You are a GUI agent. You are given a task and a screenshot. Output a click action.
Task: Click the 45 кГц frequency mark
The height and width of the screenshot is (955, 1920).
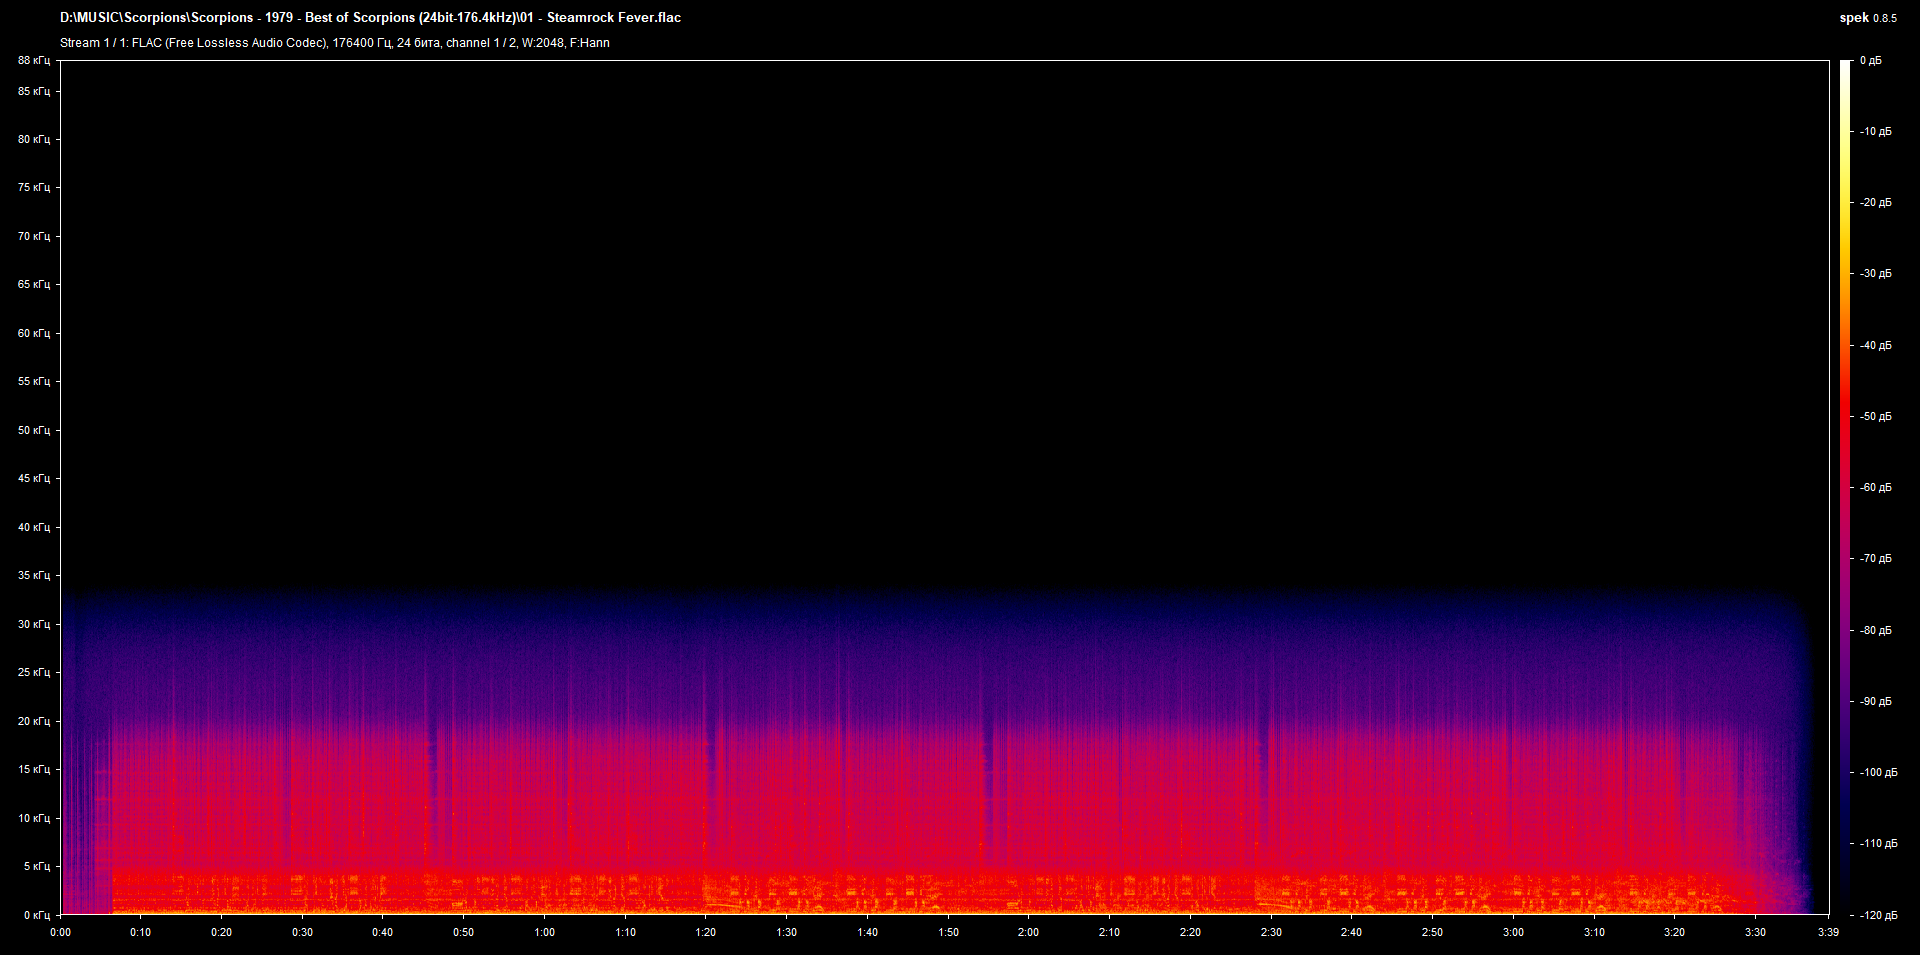pos(33,478)
